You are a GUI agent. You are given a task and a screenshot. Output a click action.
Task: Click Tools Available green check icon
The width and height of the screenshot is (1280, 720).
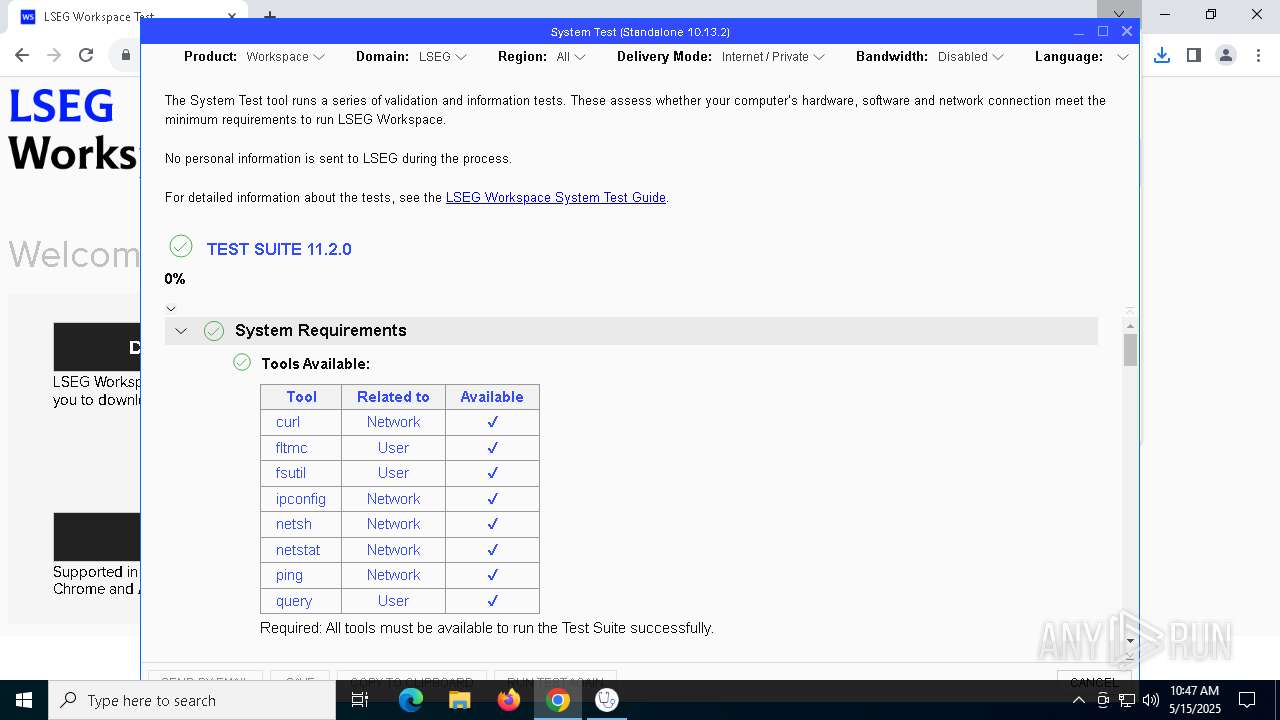pos(242,362)
